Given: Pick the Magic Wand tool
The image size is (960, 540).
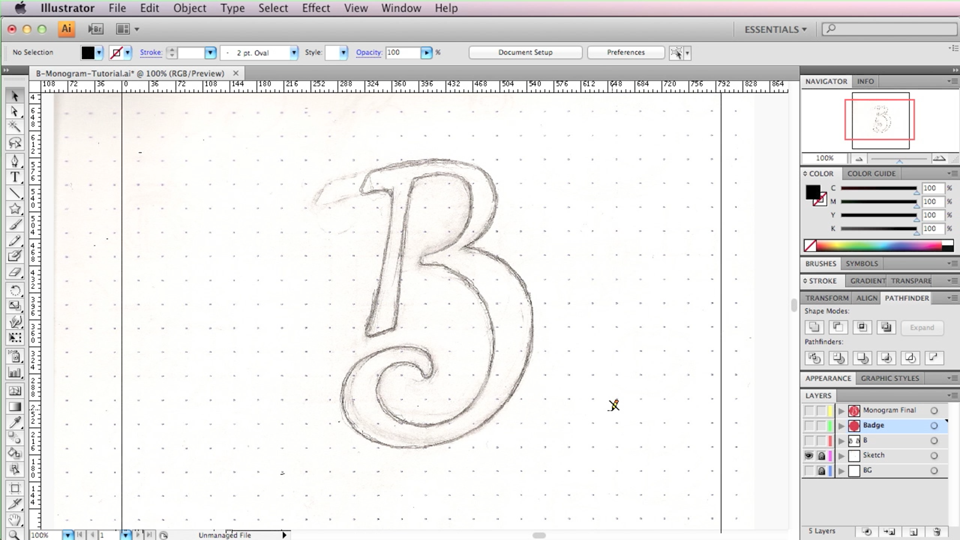Looking at the screenshot, I should coord(15,127).
